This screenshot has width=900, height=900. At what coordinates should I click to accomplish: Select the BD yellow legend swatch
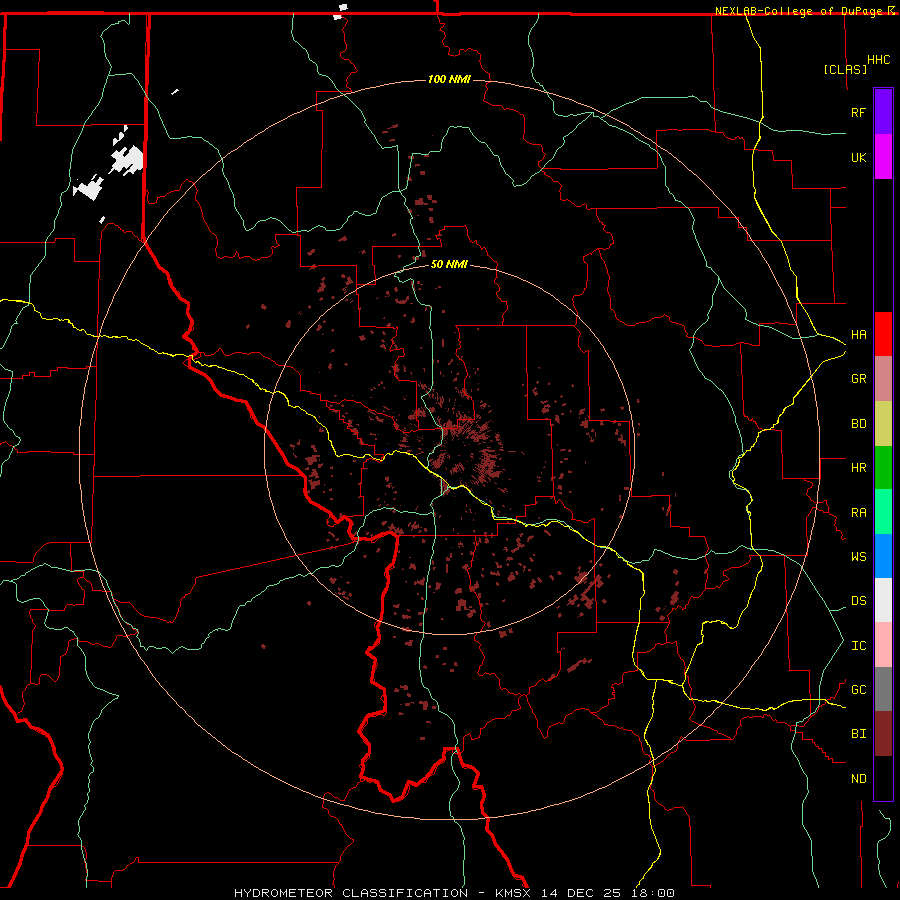[x=883, y=424]
